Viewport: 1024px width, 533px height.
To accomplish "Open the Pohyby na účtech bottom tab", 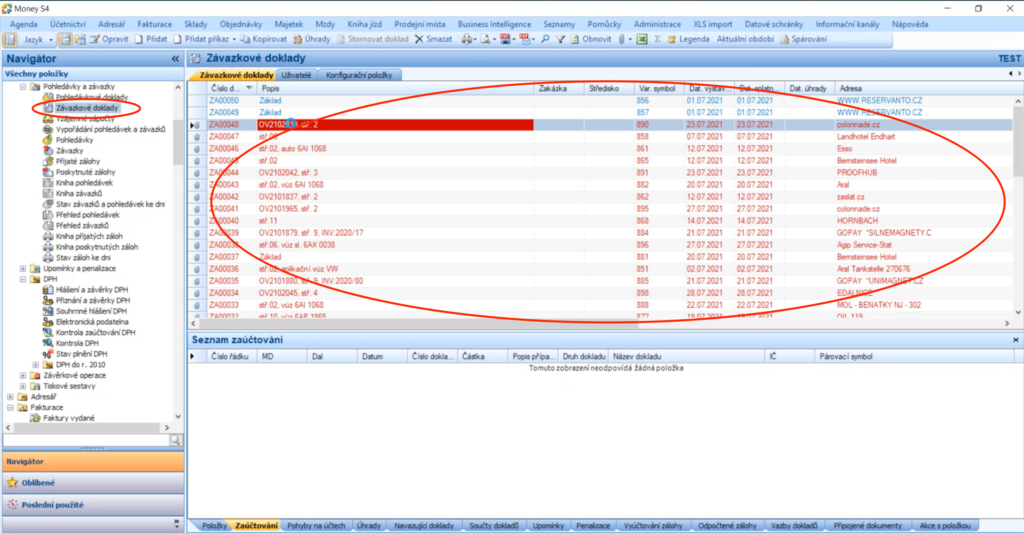I will [x=316, y=525].
